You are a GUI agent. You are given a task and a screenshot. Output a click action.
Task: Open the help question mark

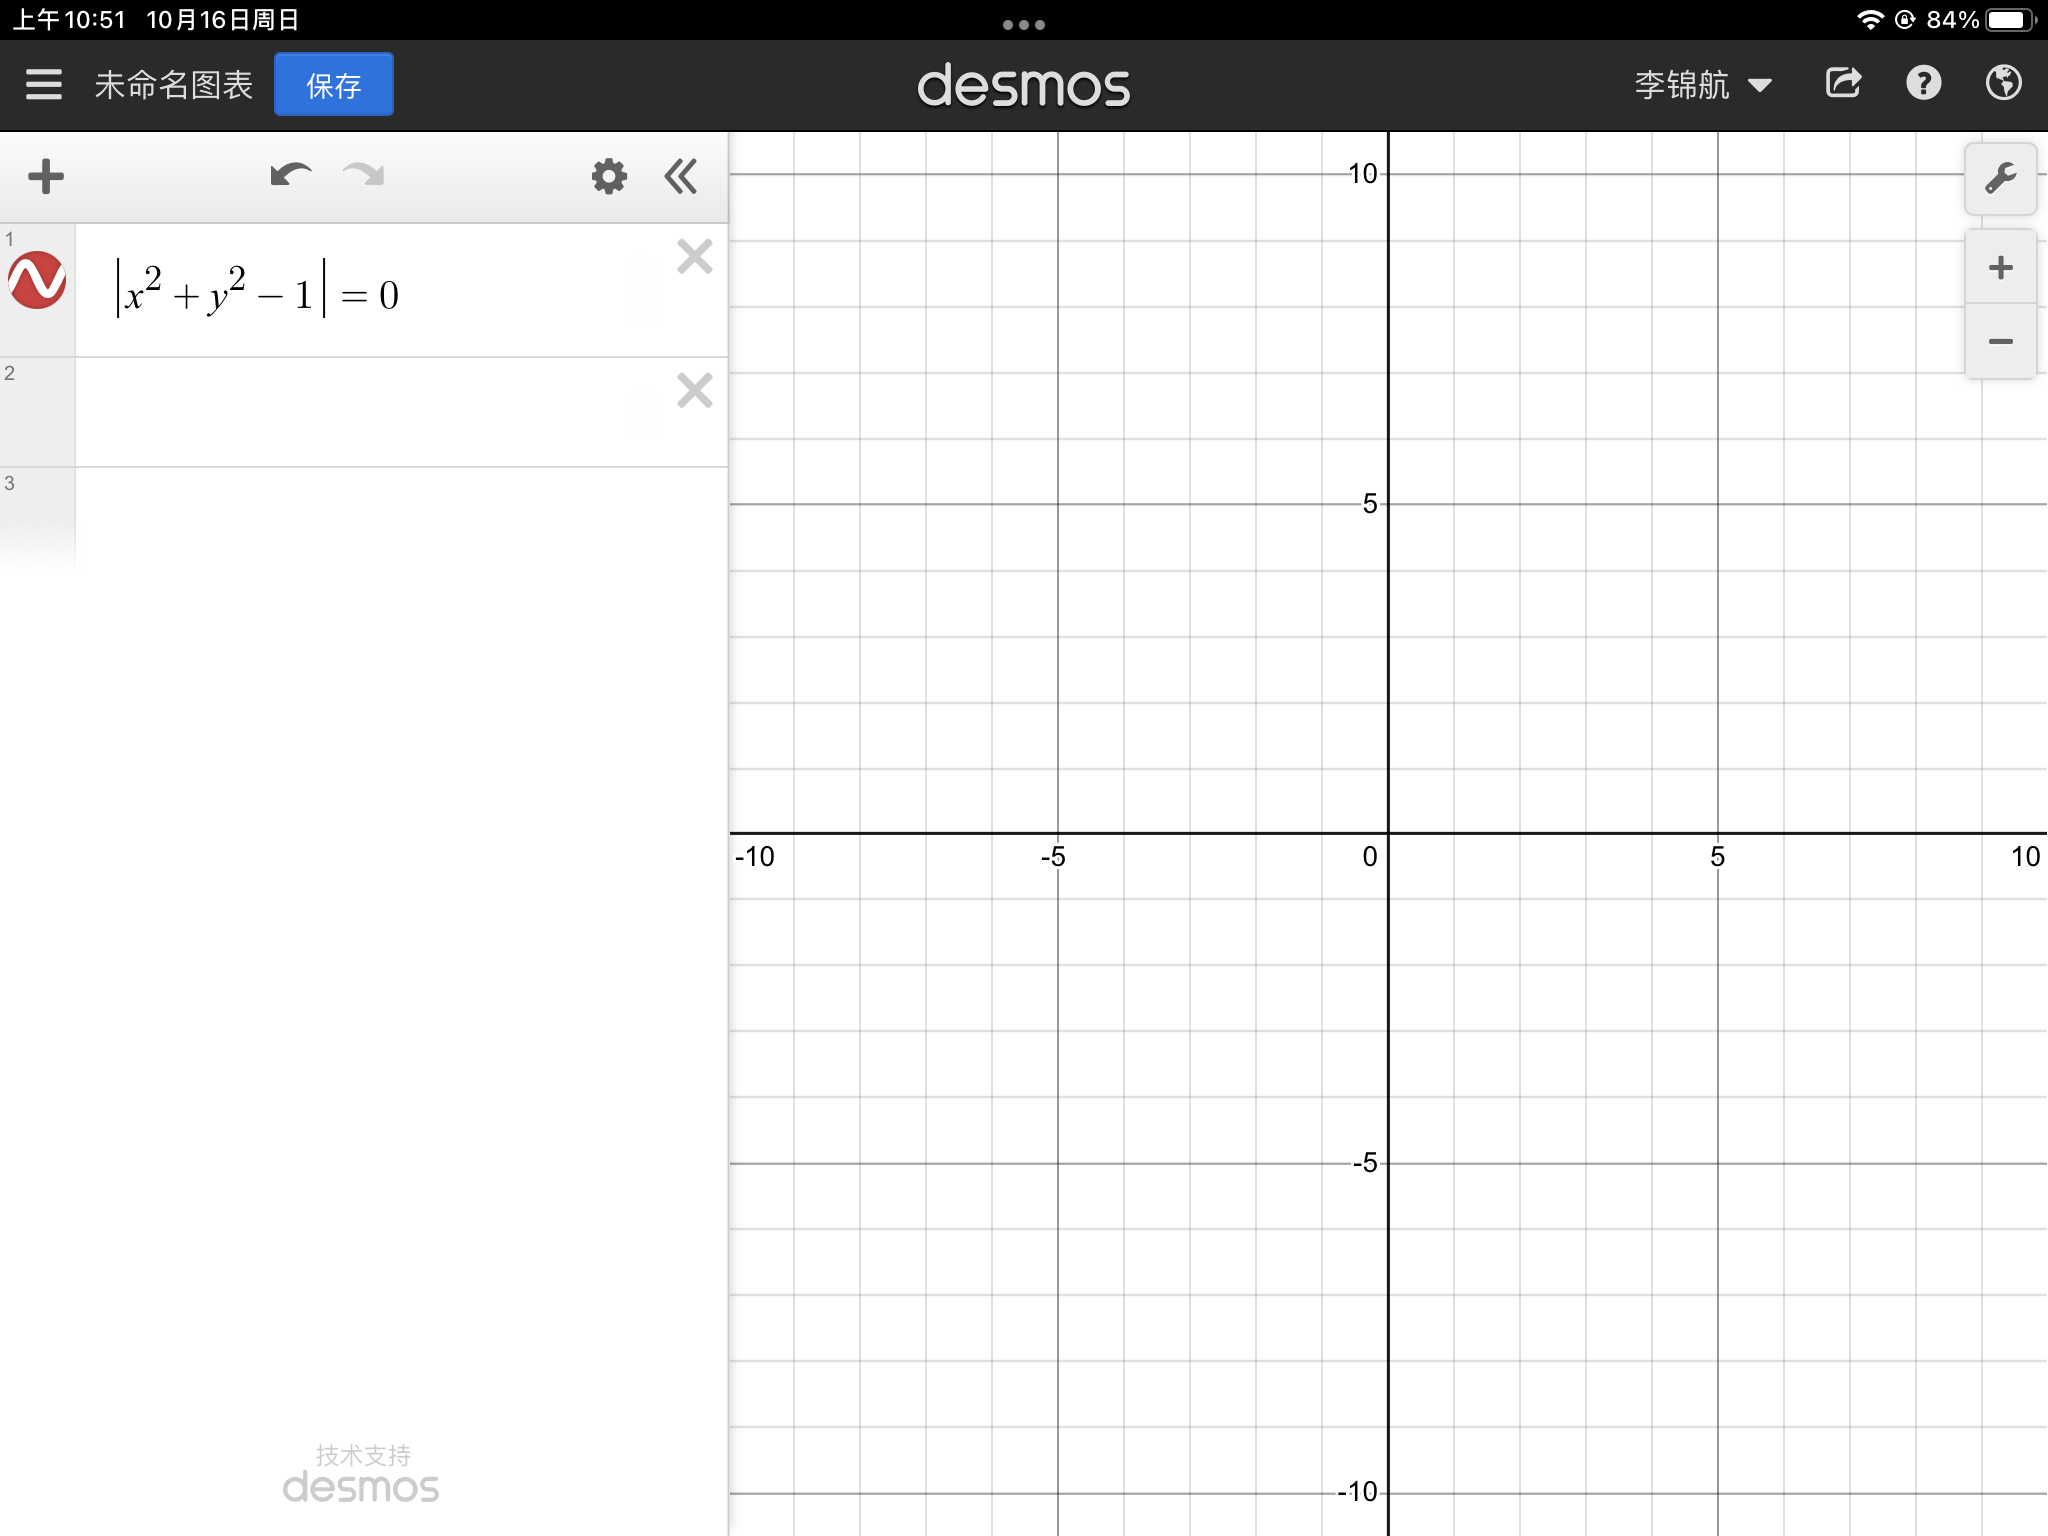click(x=1923, y=84)
